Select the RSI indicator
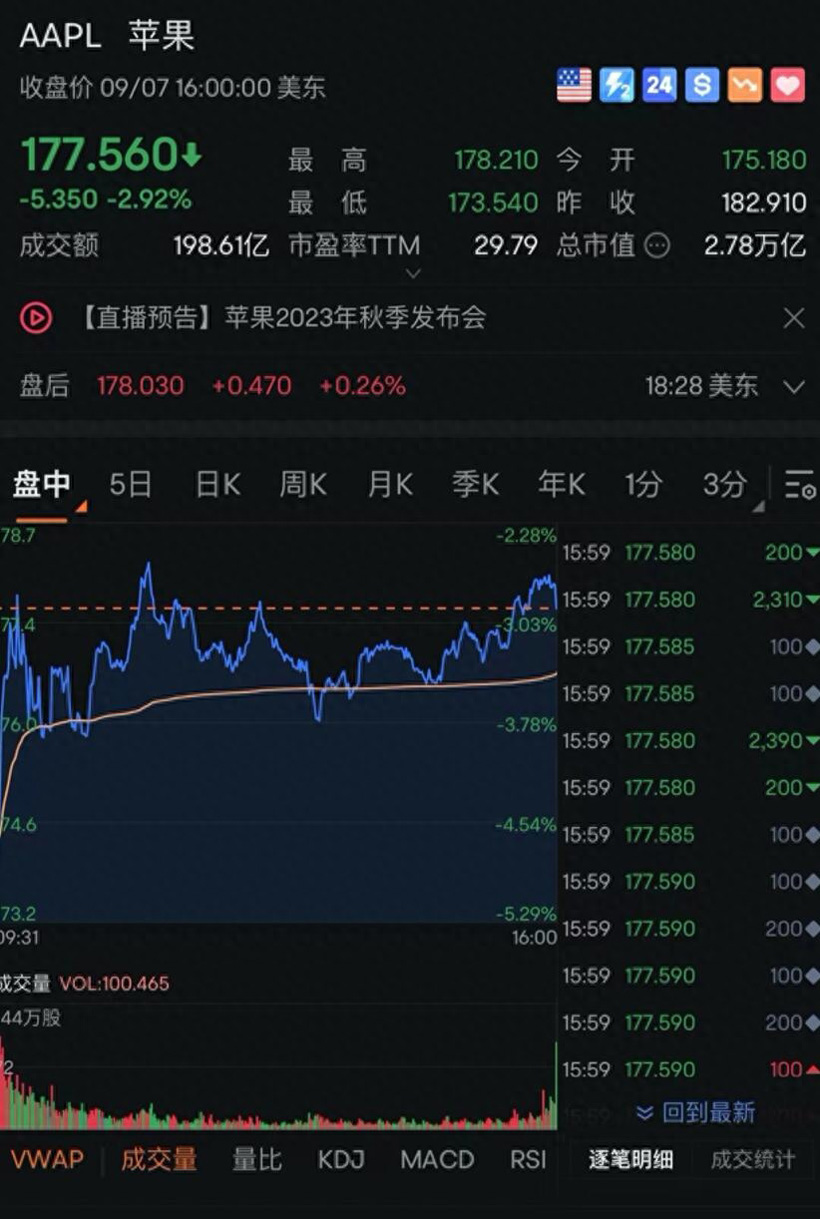 (528, 1160)
